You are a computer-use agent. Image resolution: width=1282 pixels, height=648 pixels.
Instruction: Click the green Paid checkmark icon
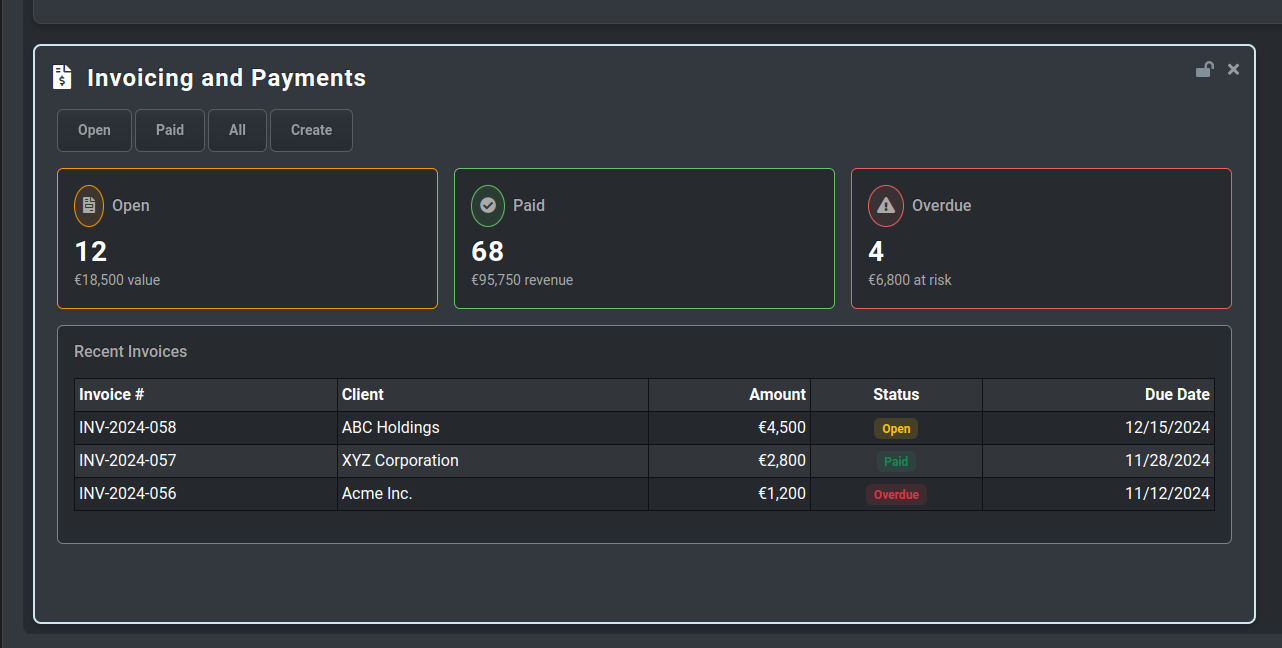pos(488,206)
